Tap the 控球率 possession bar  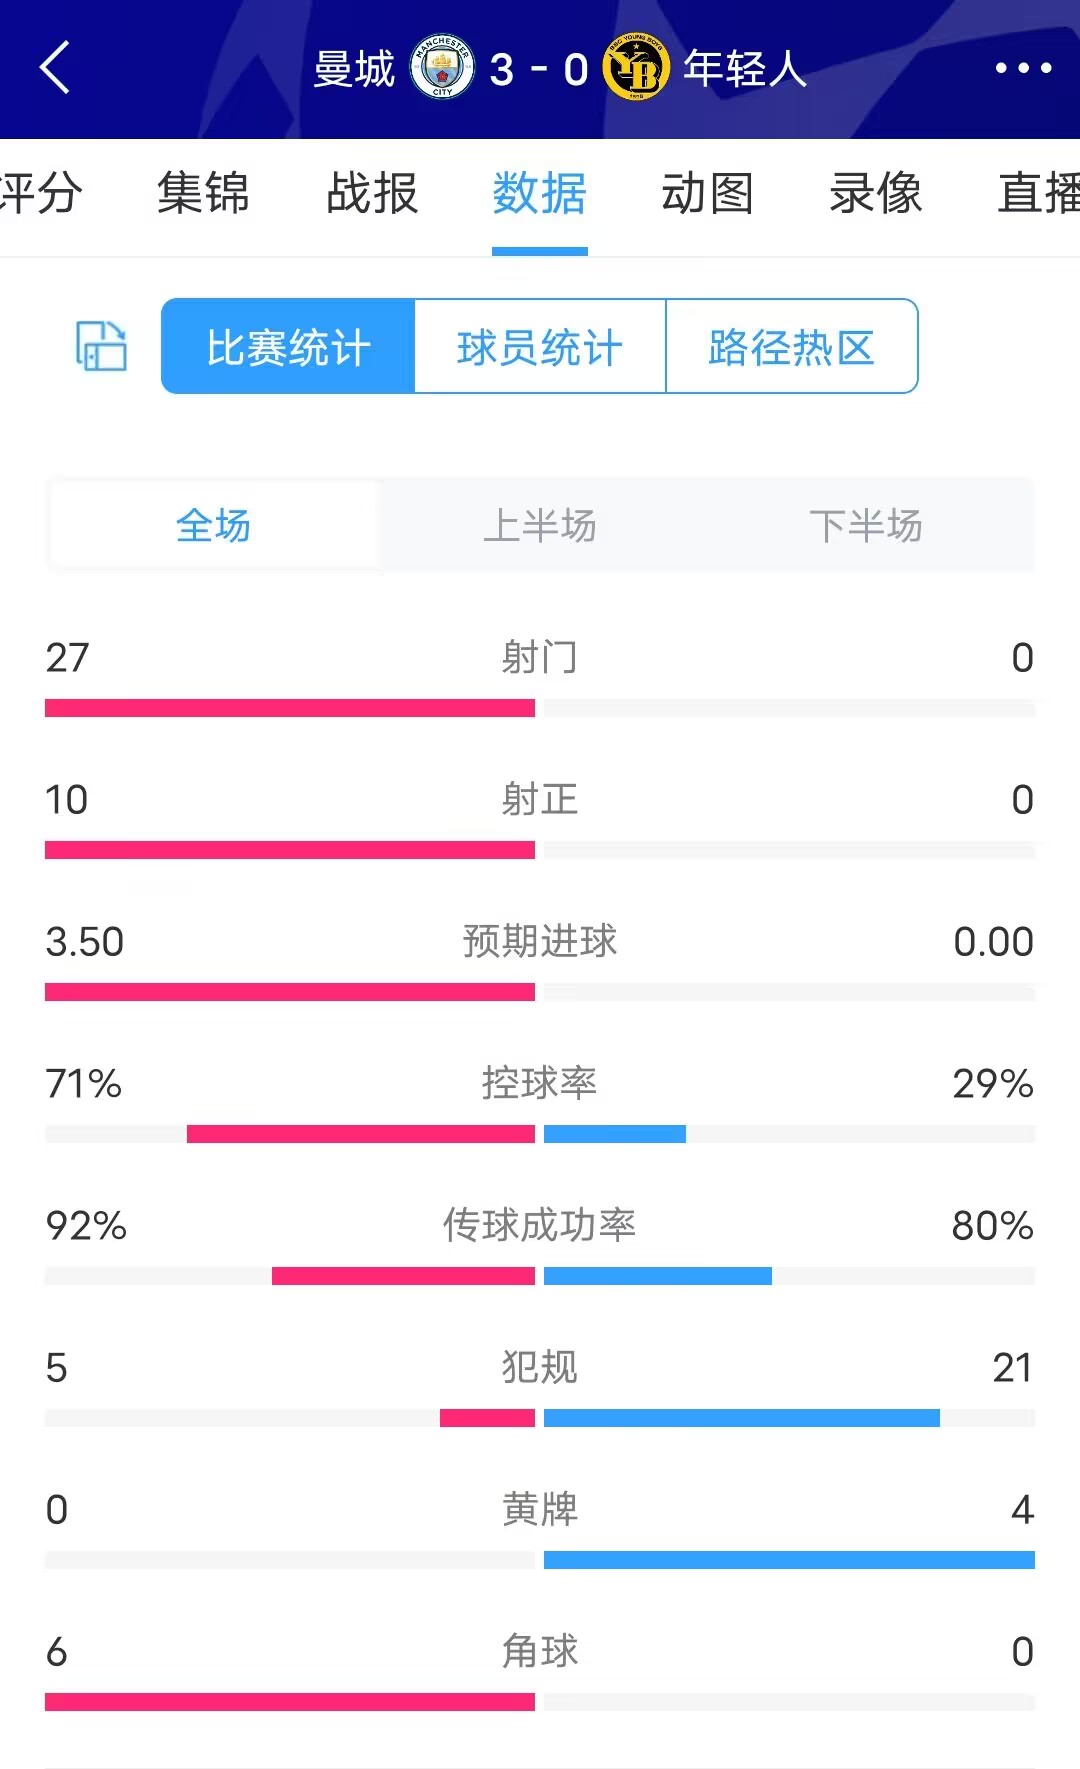click(x=540, y=1134)
